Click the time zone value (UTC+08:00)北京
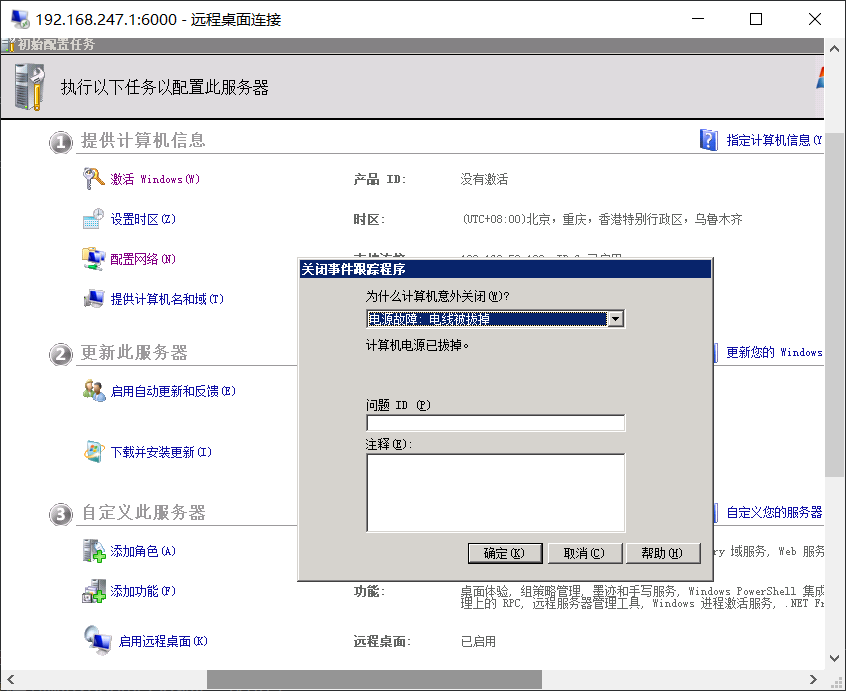This screenshot has height=691, width=846. pyautogui.click(x=602, y=219)
